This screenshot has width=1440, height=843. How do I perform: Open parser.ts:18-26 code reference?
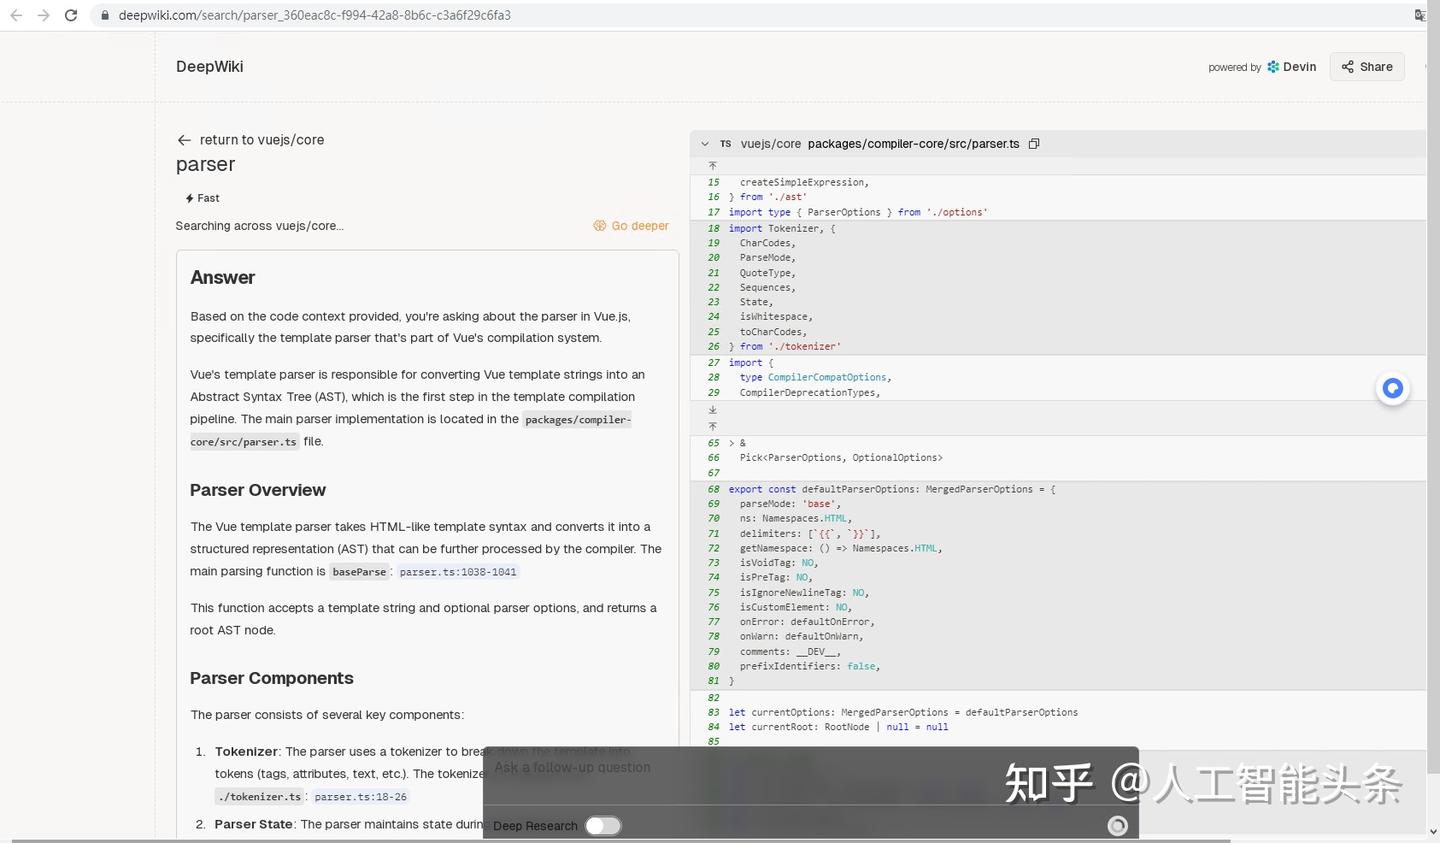click(360, 797)
